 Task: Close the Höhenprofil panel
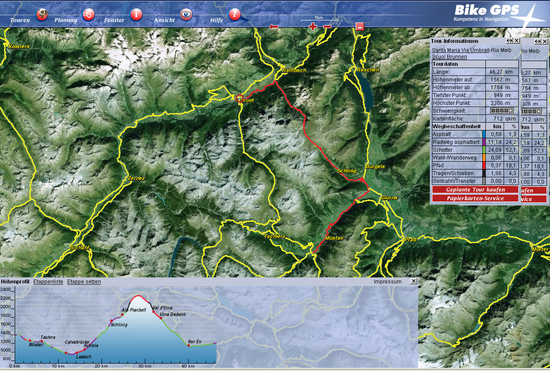coord(414,281)
